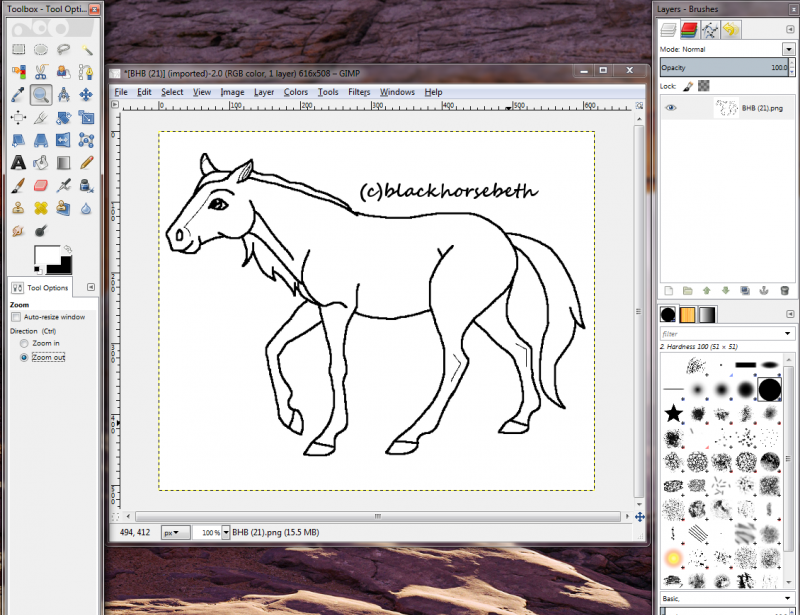
Task: Choose the Zoom in radio option
Action: point(23,343)
